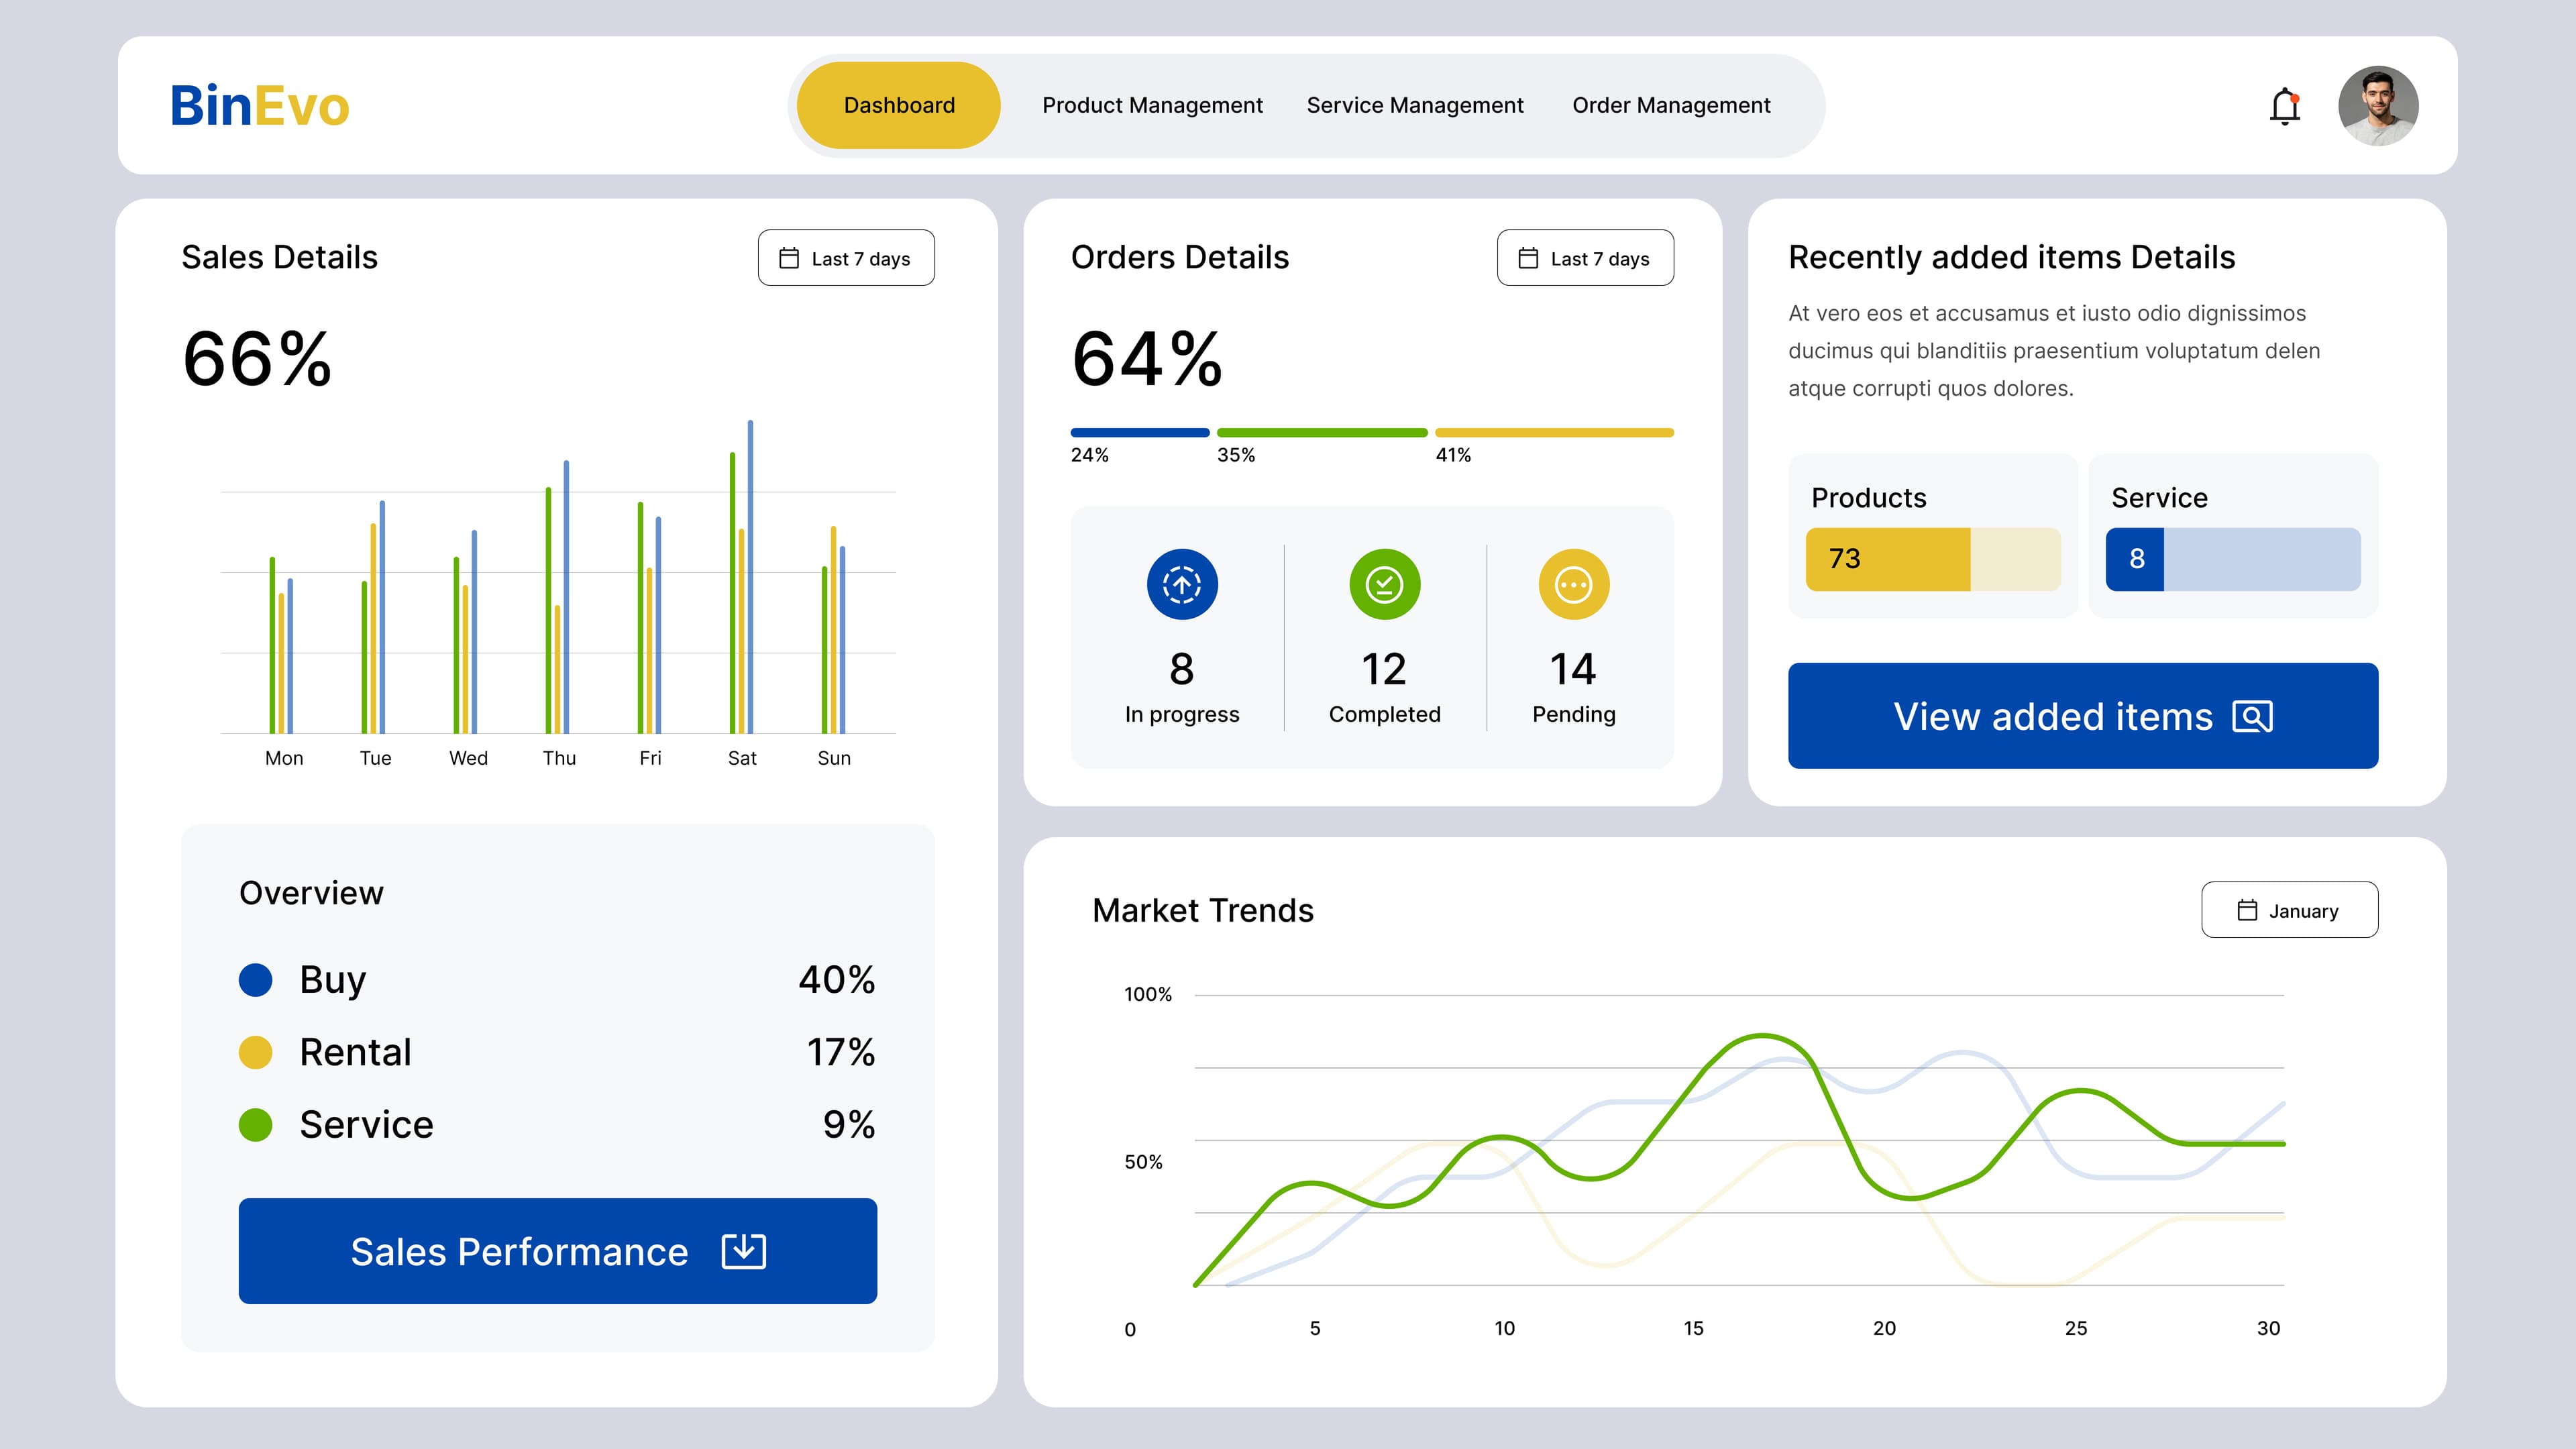Screen dimensions: 2576x1449
Task: Click the blue Buy legend dot
Action: tap(256, 980)
